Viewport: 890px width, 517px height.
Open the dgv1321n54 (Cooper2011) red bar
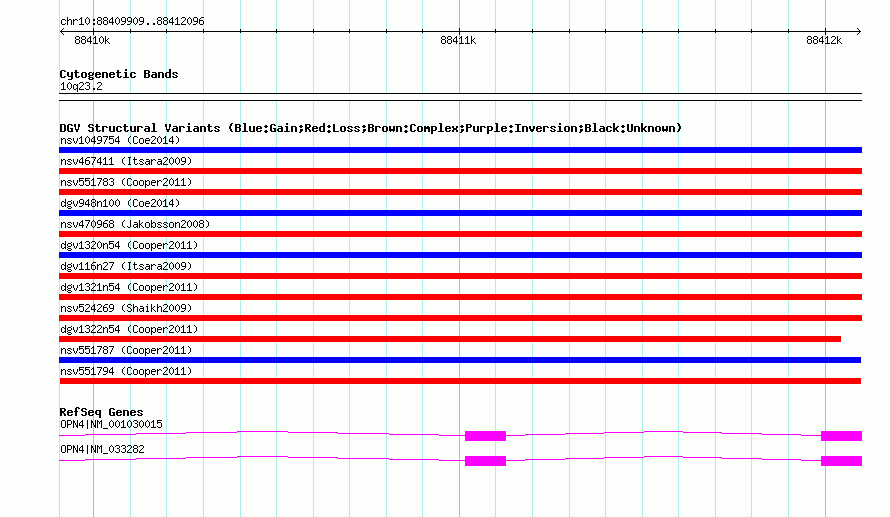(x=460, y=297)
